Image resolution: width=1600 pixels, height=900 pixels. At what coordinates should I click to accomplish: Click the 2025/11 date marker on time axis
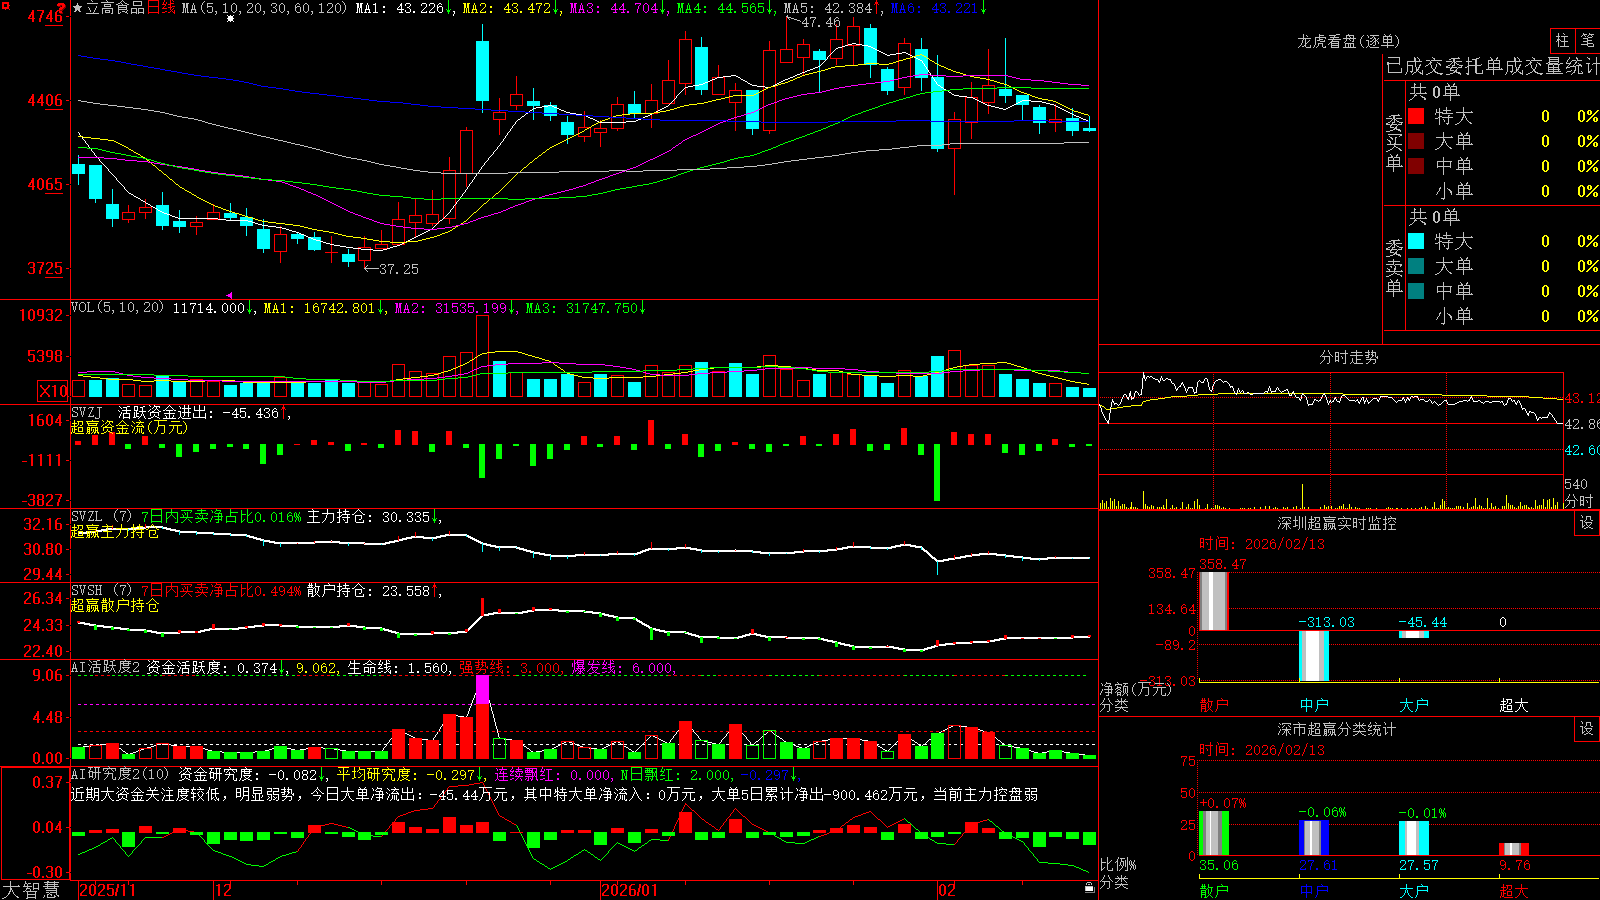[x=107, y=890]
